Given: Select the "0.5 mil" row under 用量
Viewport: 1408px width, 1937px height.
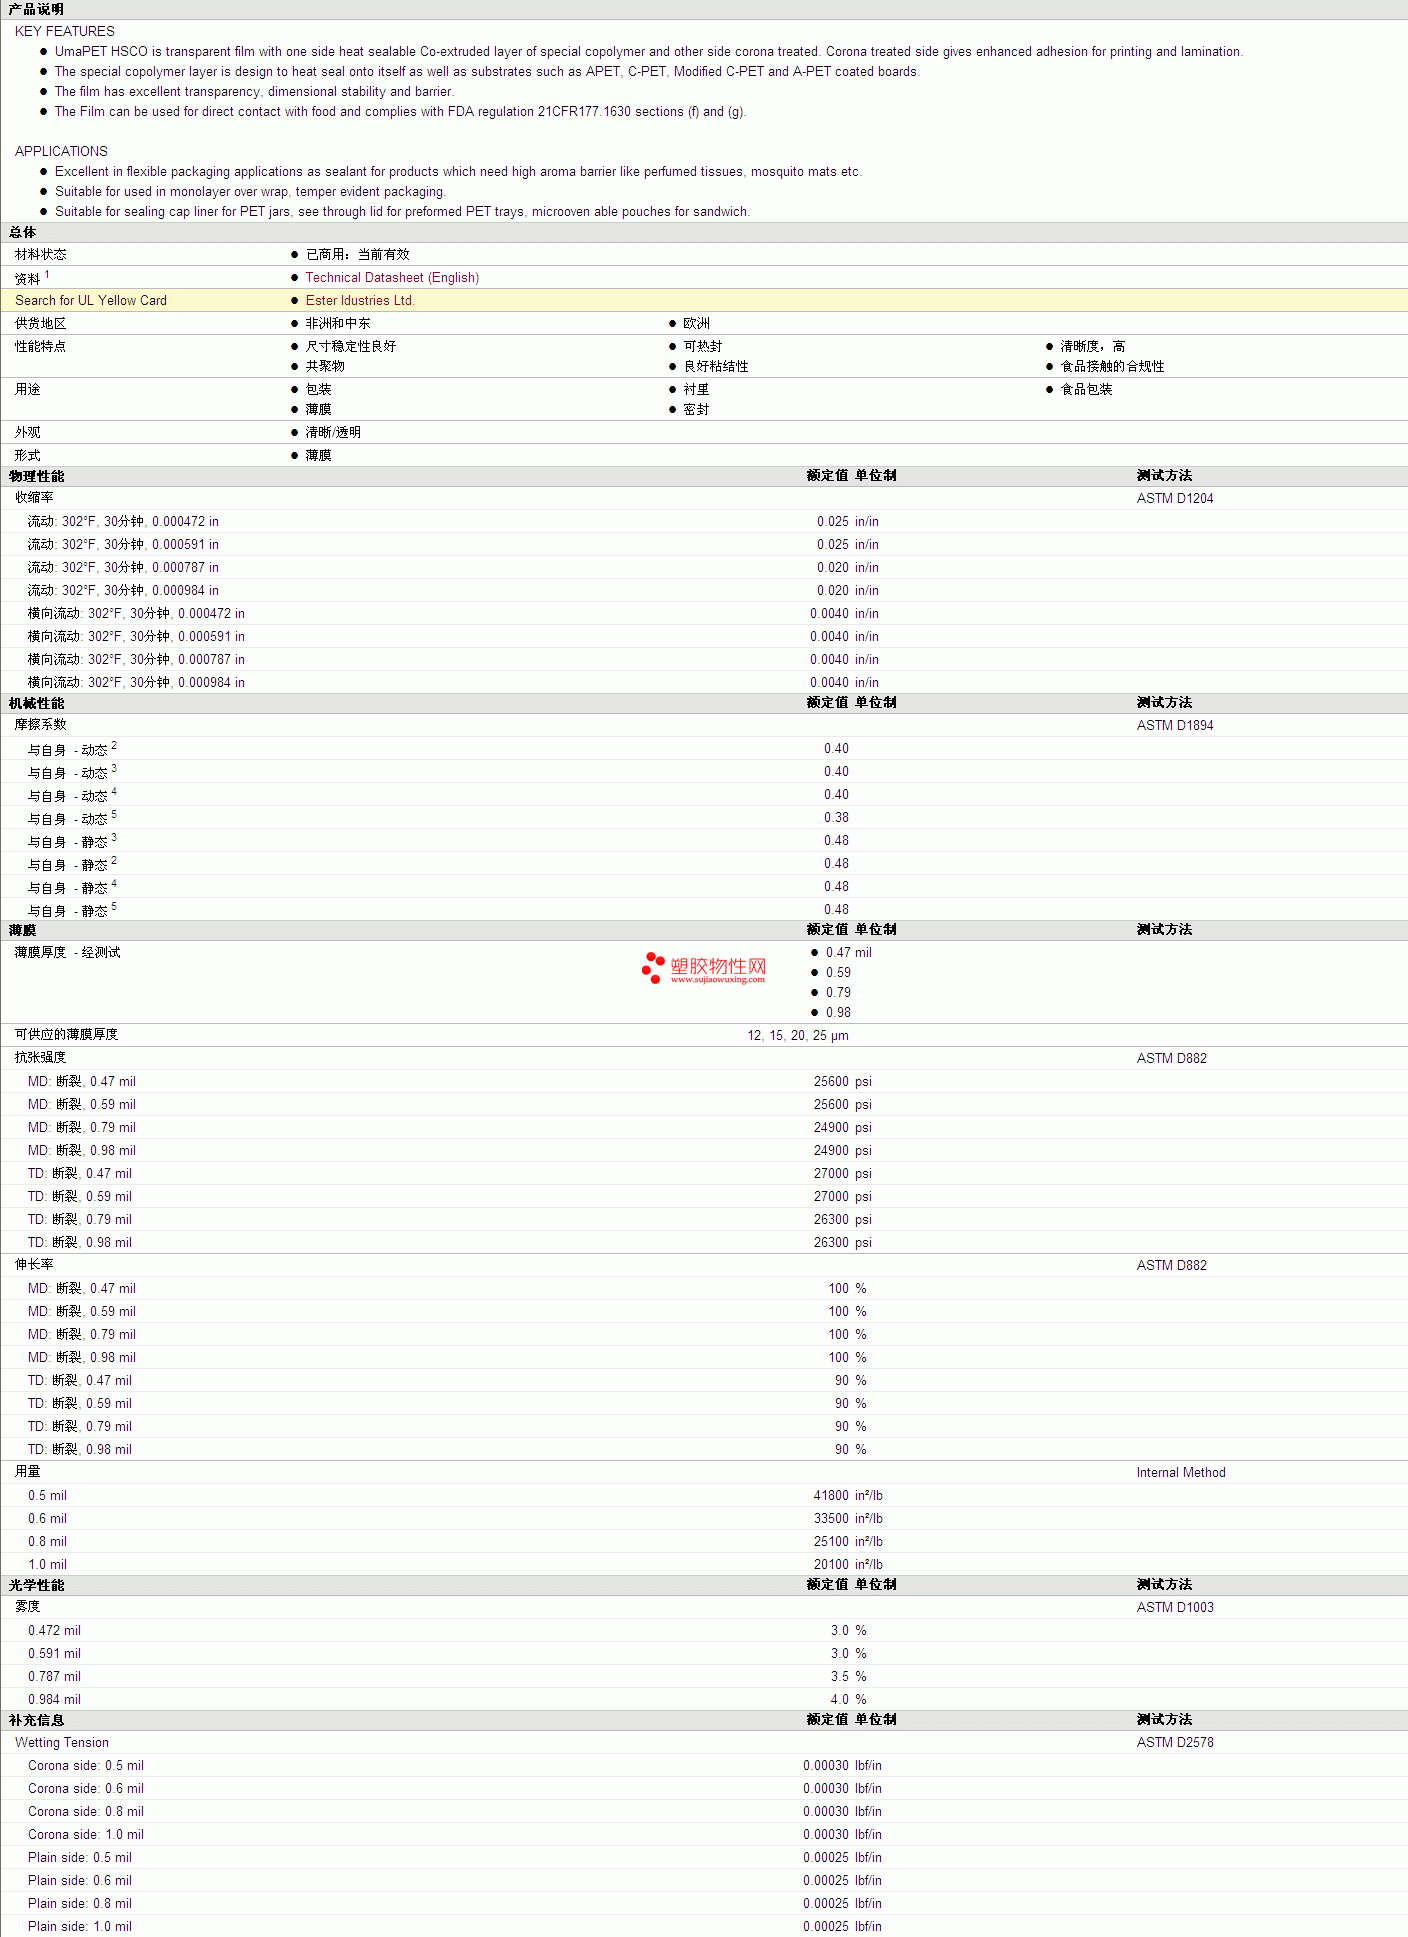Looking at the screenshot, I should (47, 1496).
